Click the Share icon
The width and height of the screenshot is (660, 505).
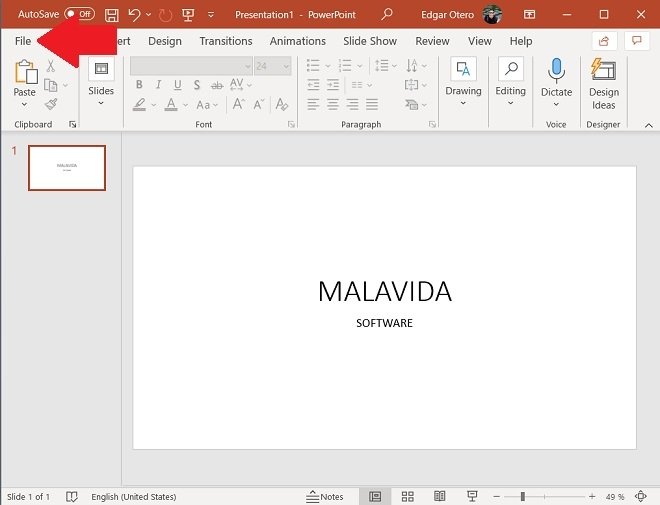604,41
